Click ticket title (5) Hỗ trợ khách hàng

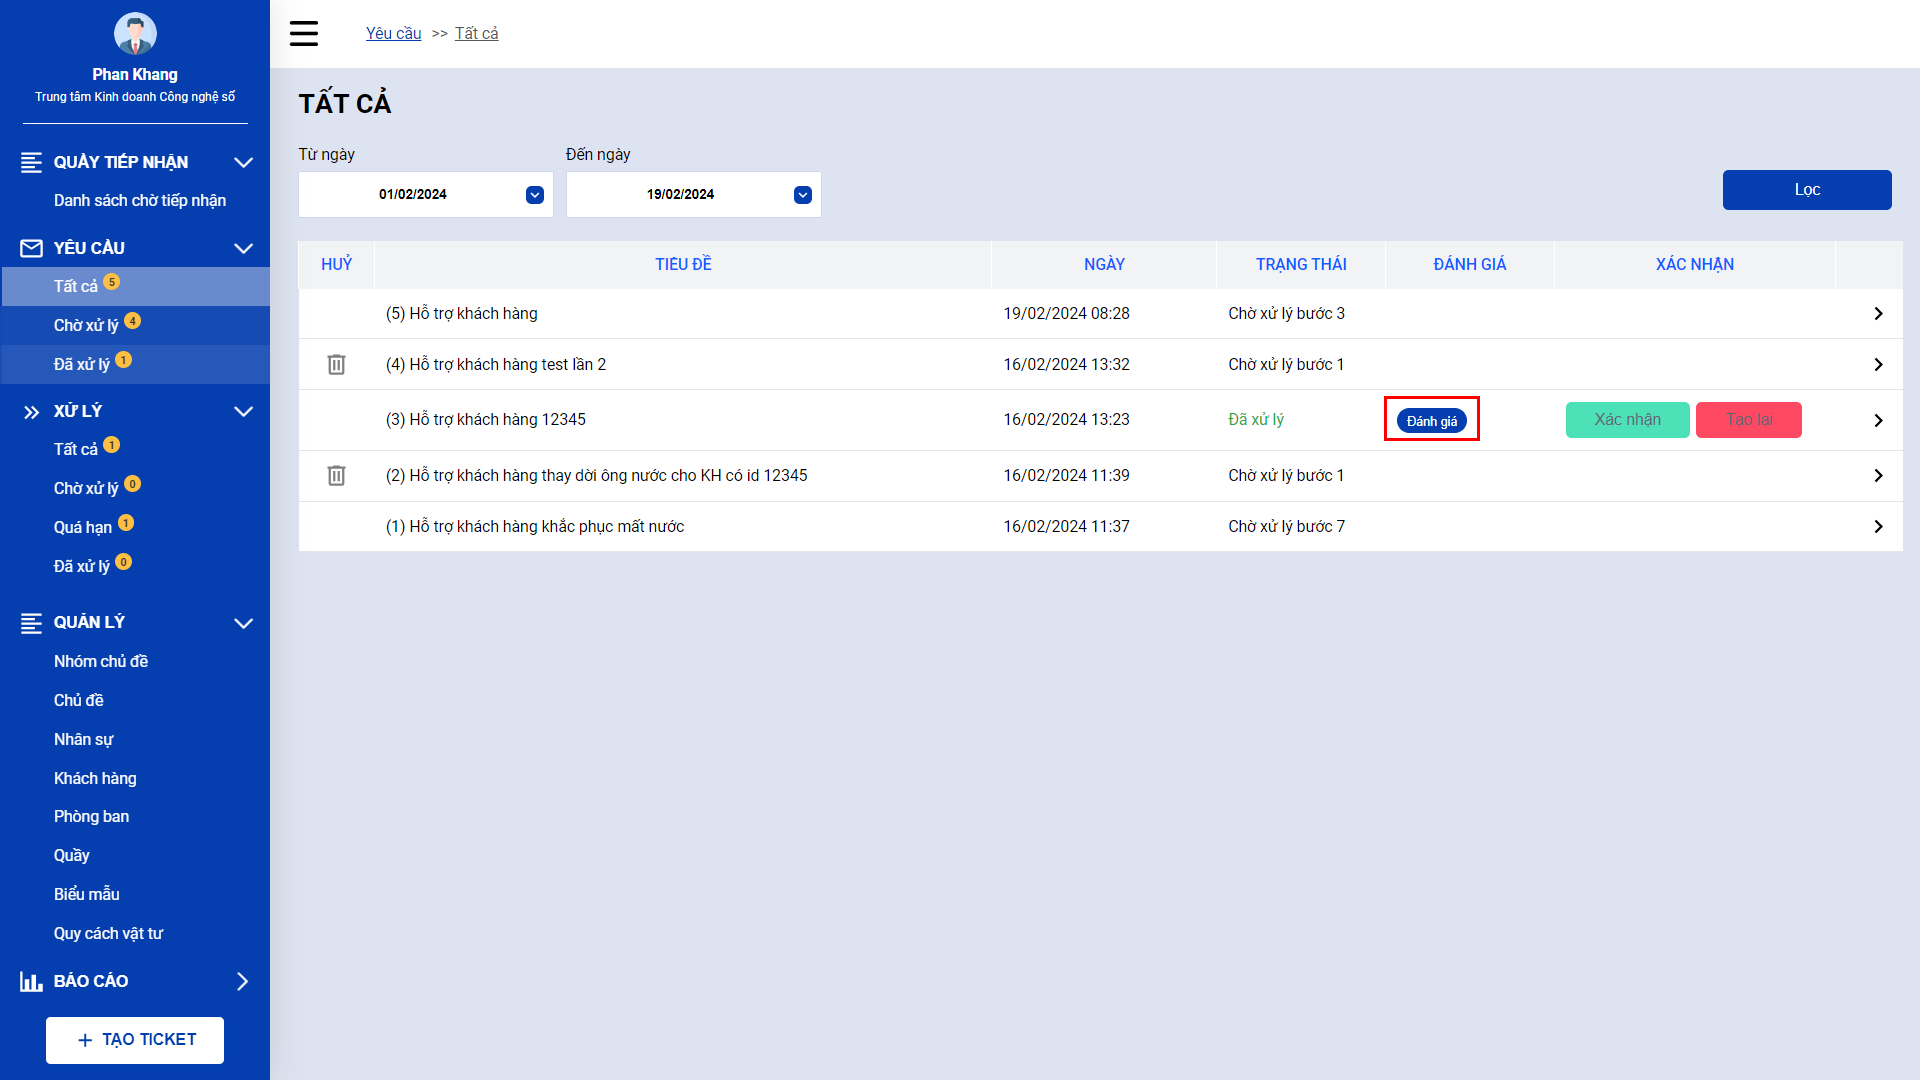[462, 314]
